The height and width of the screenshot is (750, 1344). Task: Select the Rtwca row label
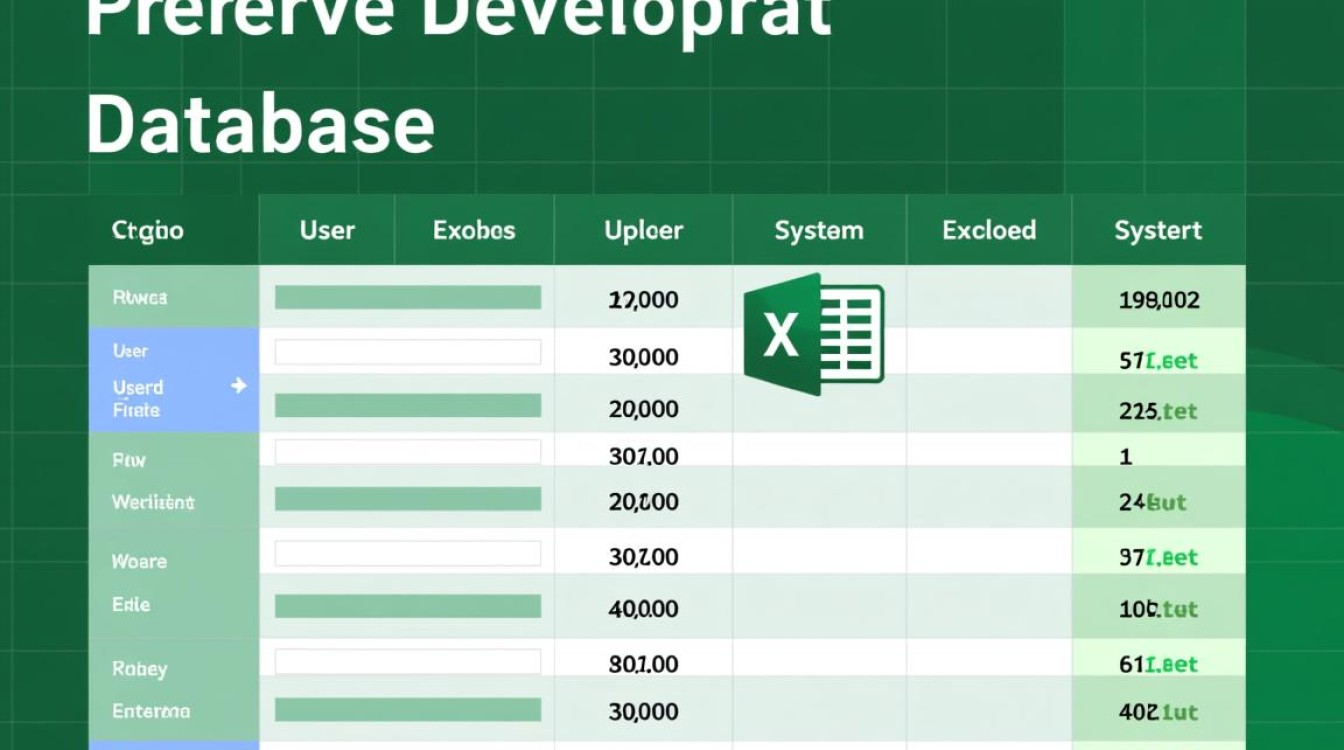tap(140, 298)
